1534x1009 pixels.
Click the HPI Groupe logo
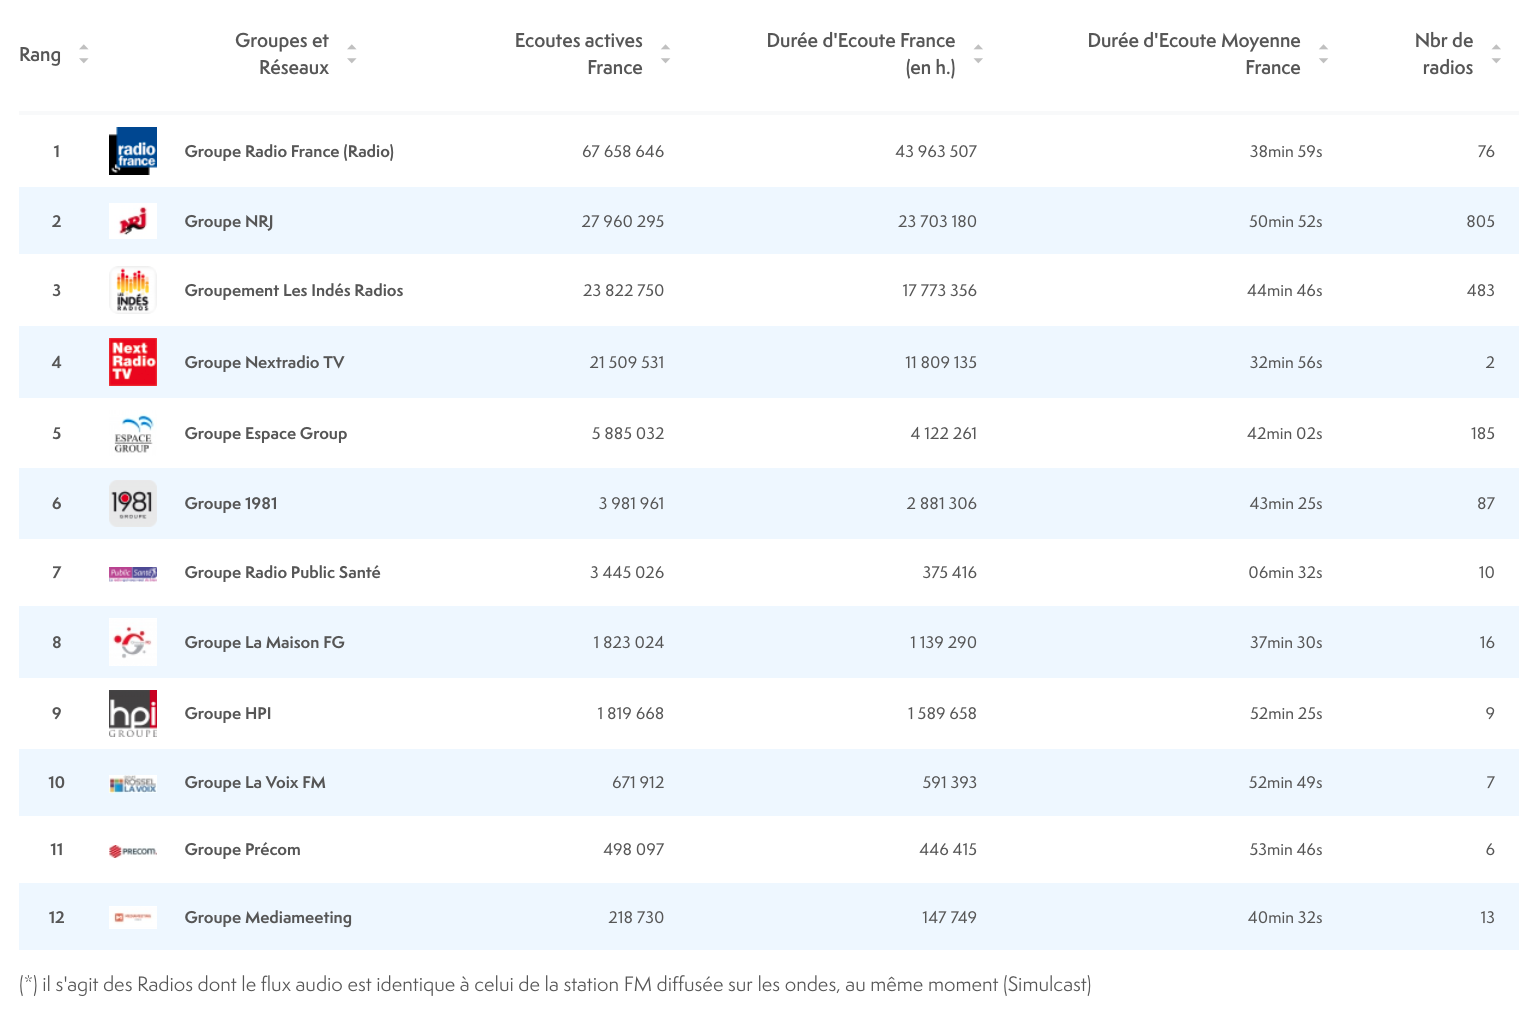tap(132, 713)
